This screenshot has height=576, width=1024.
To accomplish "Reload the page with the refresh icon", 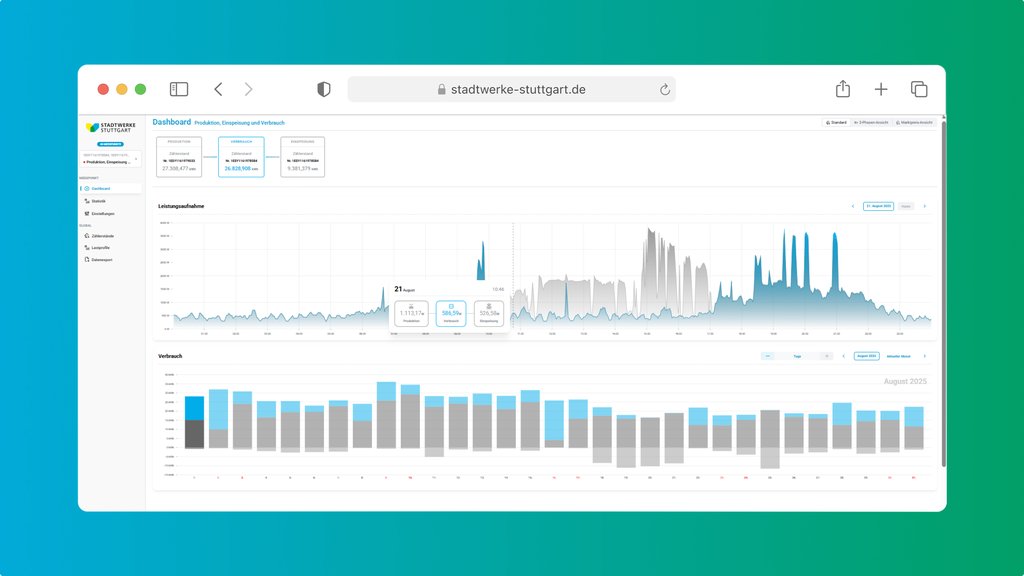I will [x=665, y=89].
